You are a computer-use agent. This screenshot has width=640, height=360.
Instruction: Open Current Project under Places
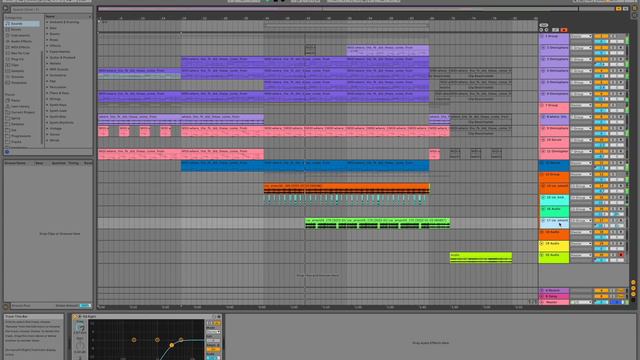point(22,112)
